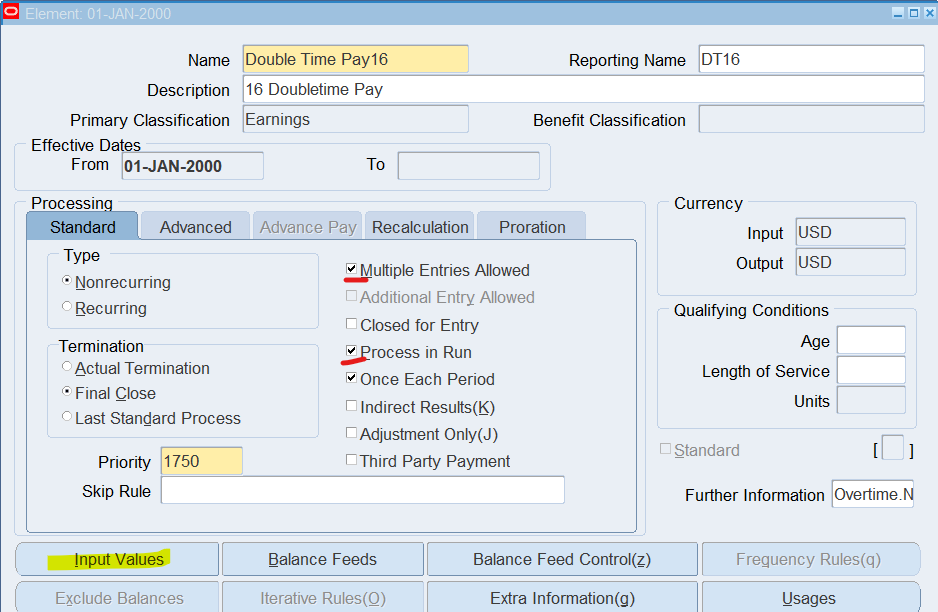Image resolution: width=938 pixels, height=612 pixels.
Task: Focus the Age qualifying condition field
Action: (x=870, y=341)
